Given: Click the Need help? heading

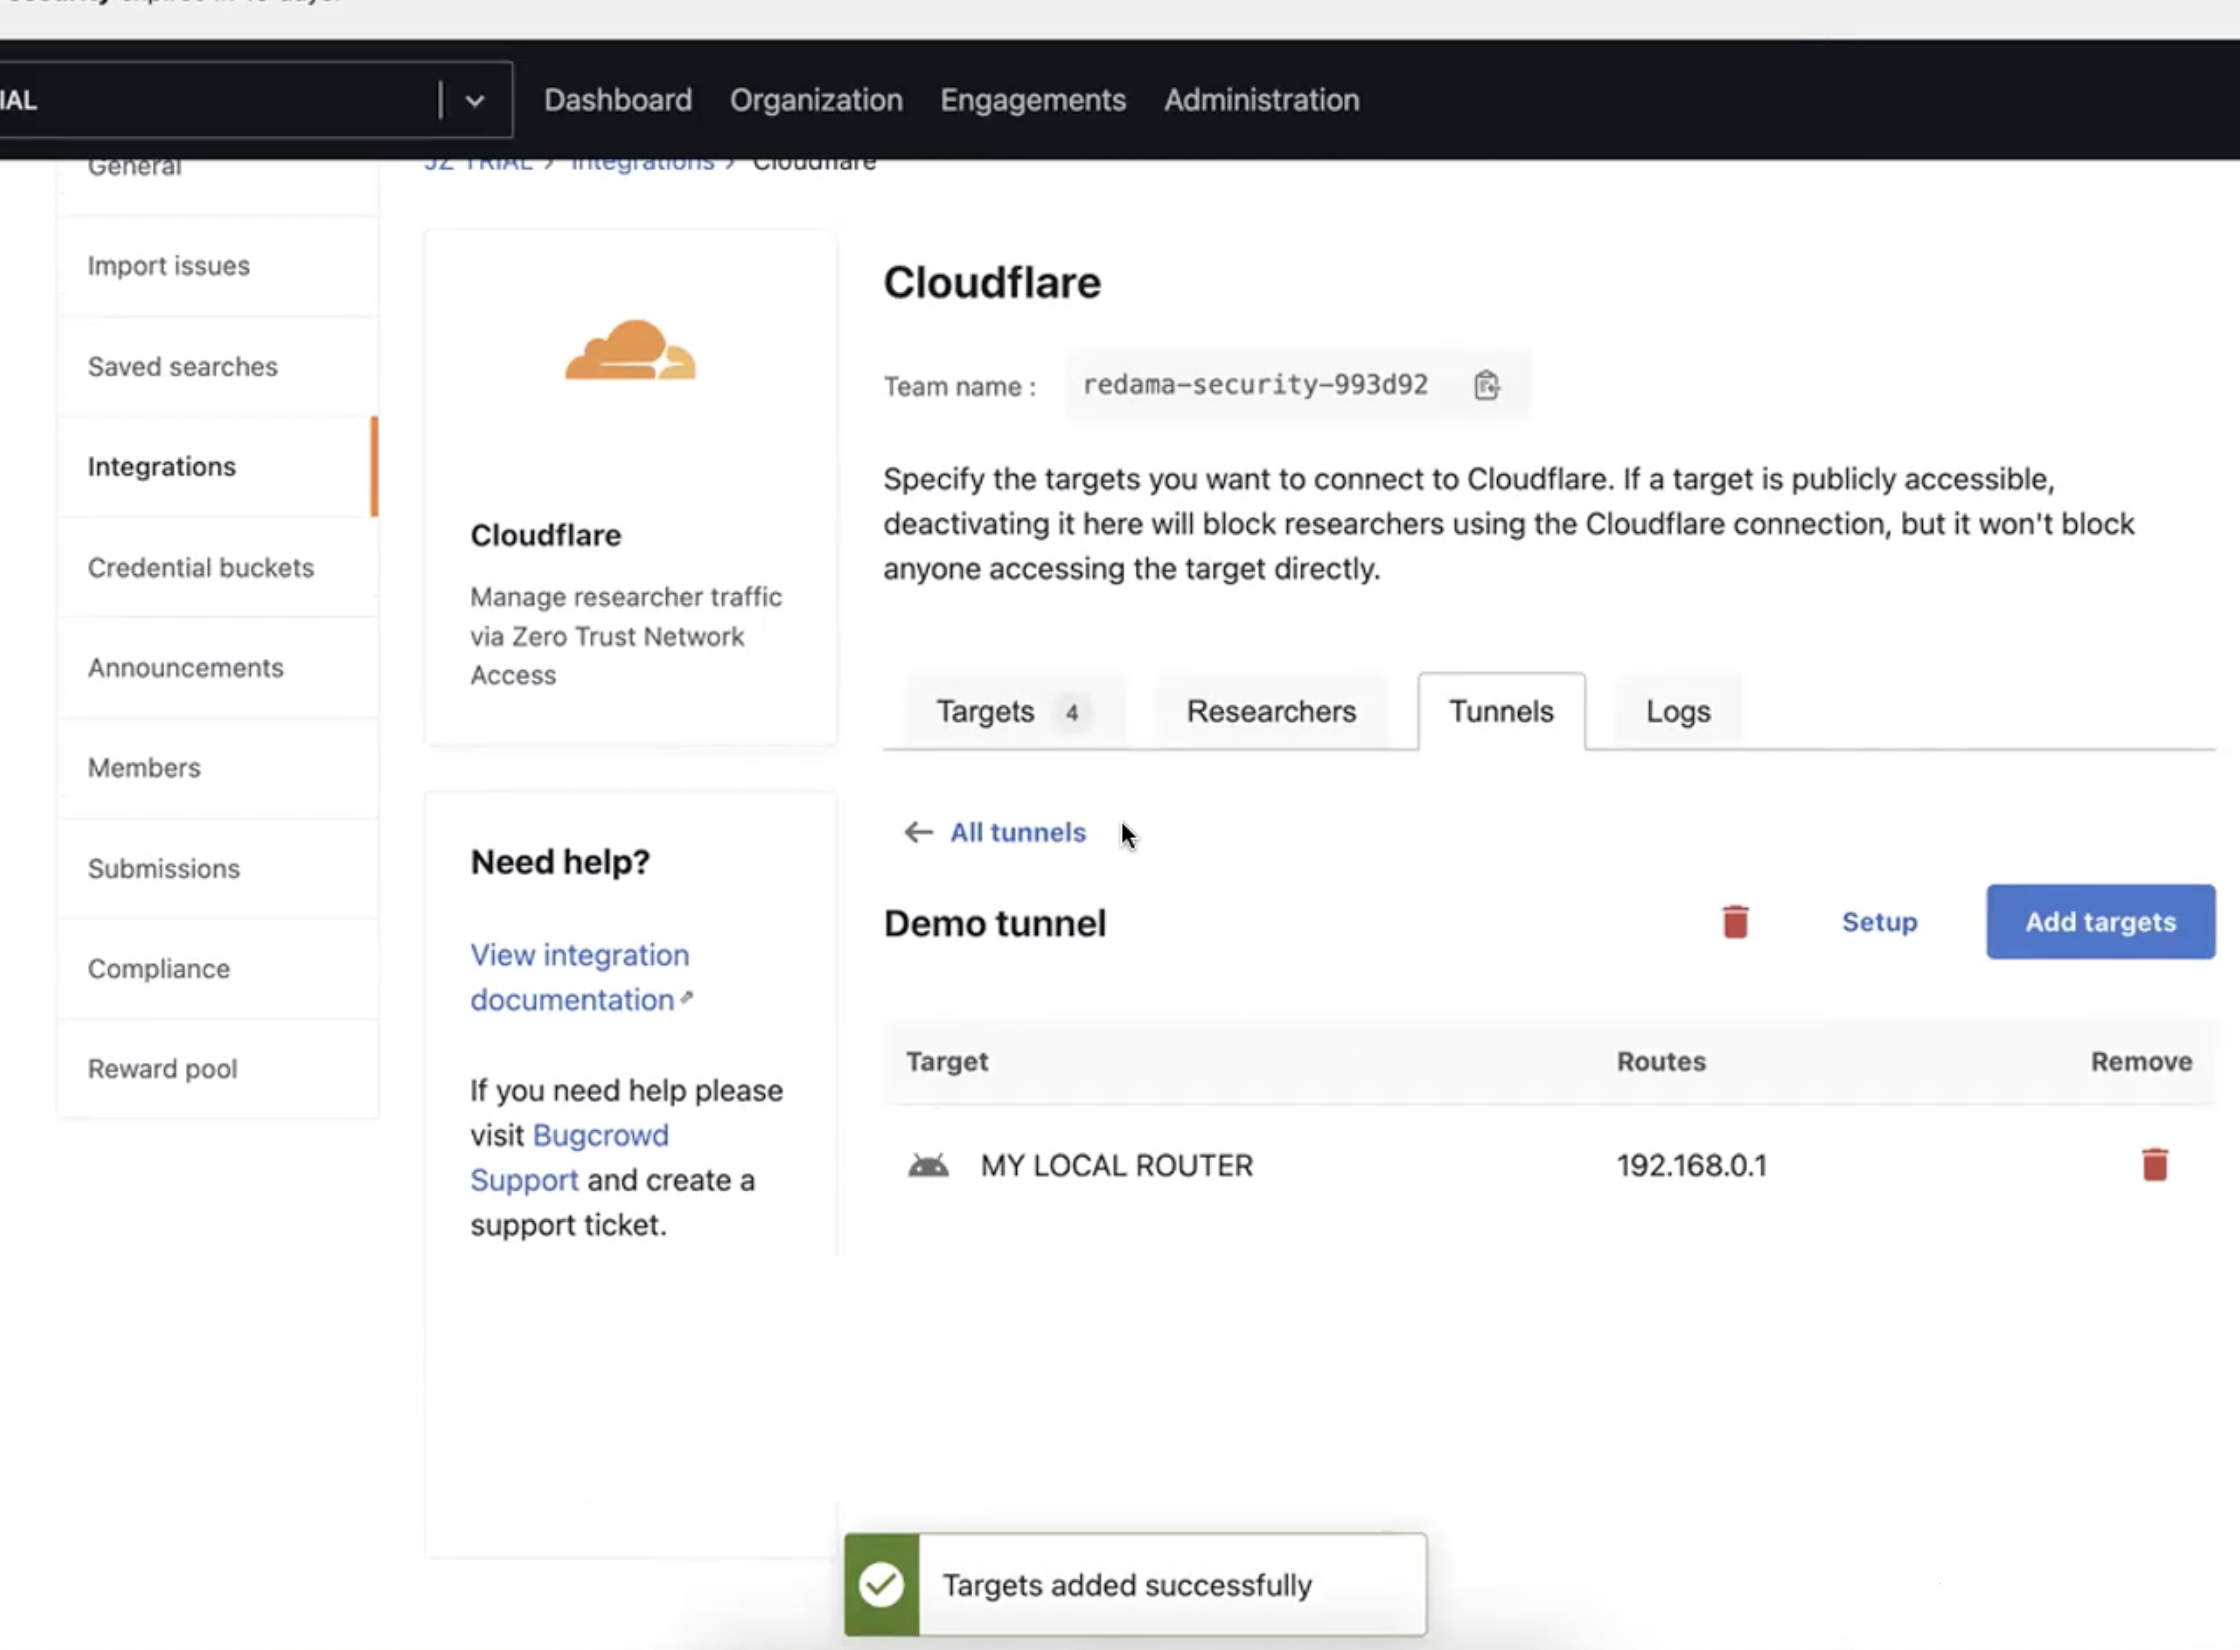Looking at the screenshot, I should click(560, 862).
